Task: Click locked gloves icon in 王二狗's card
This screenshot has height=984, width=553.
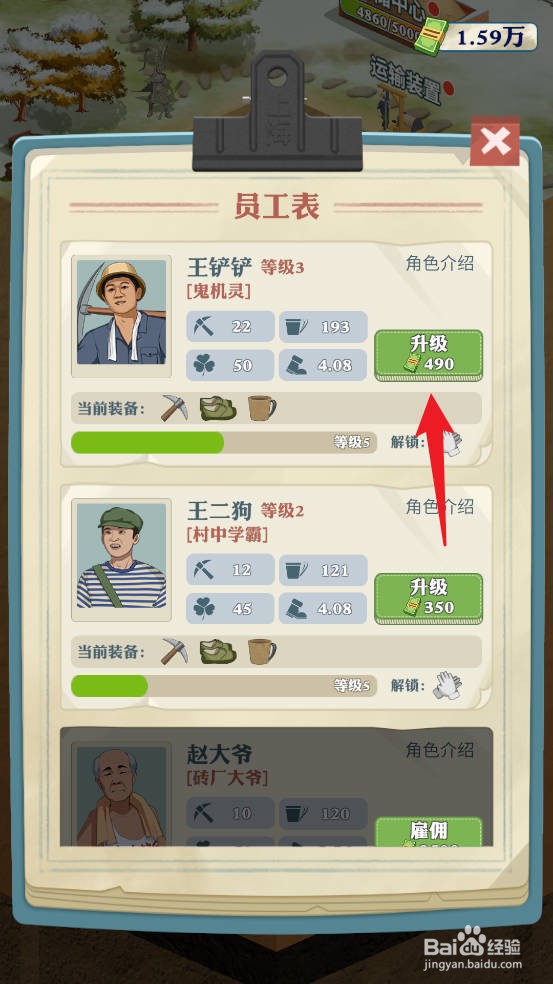Action: click(x=447, y=685)
